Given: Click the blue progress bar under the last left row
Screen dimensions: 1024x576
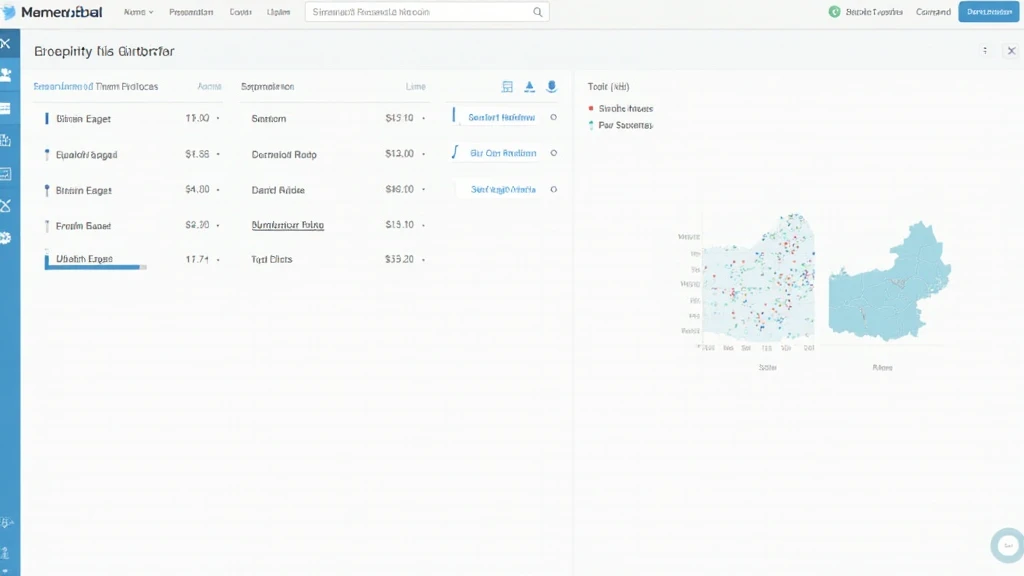Looking at the screenshot, I should coord(96,268).
